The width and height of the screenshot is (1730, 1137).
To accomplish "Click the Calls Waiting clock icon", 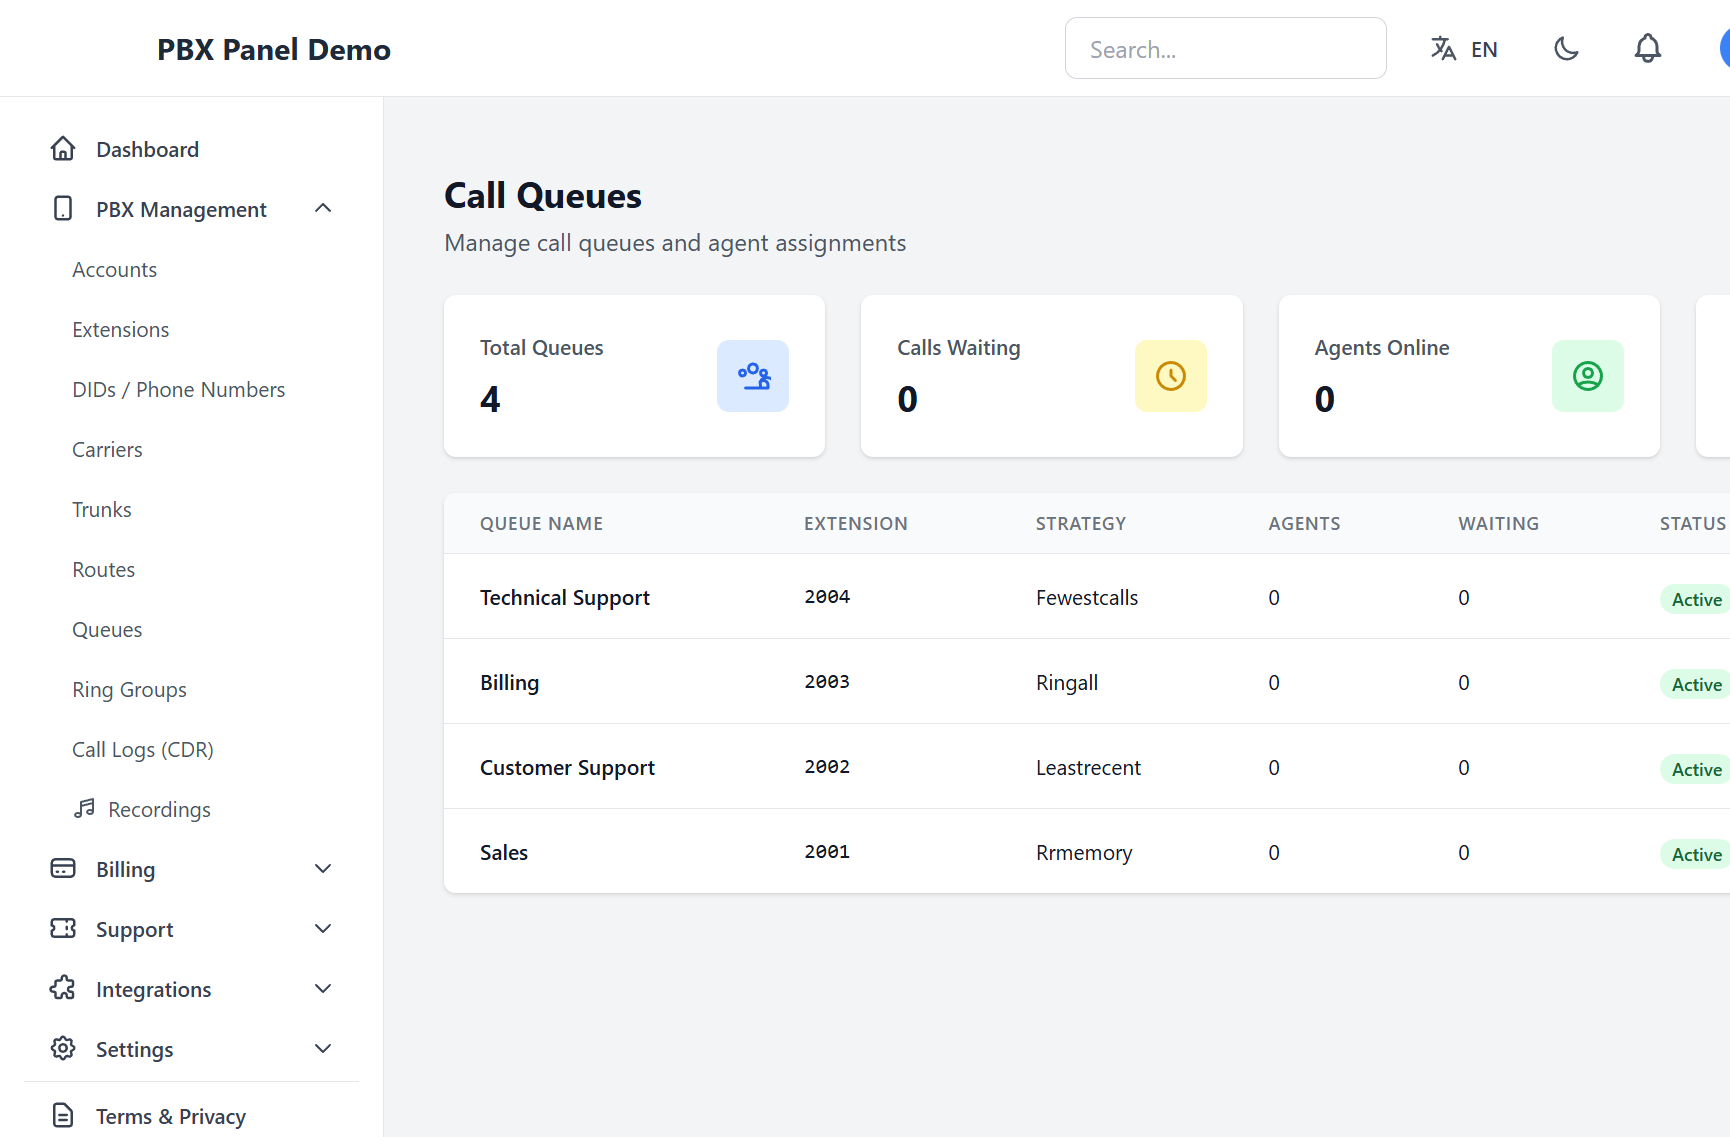I will click(x=1171, y=376).
